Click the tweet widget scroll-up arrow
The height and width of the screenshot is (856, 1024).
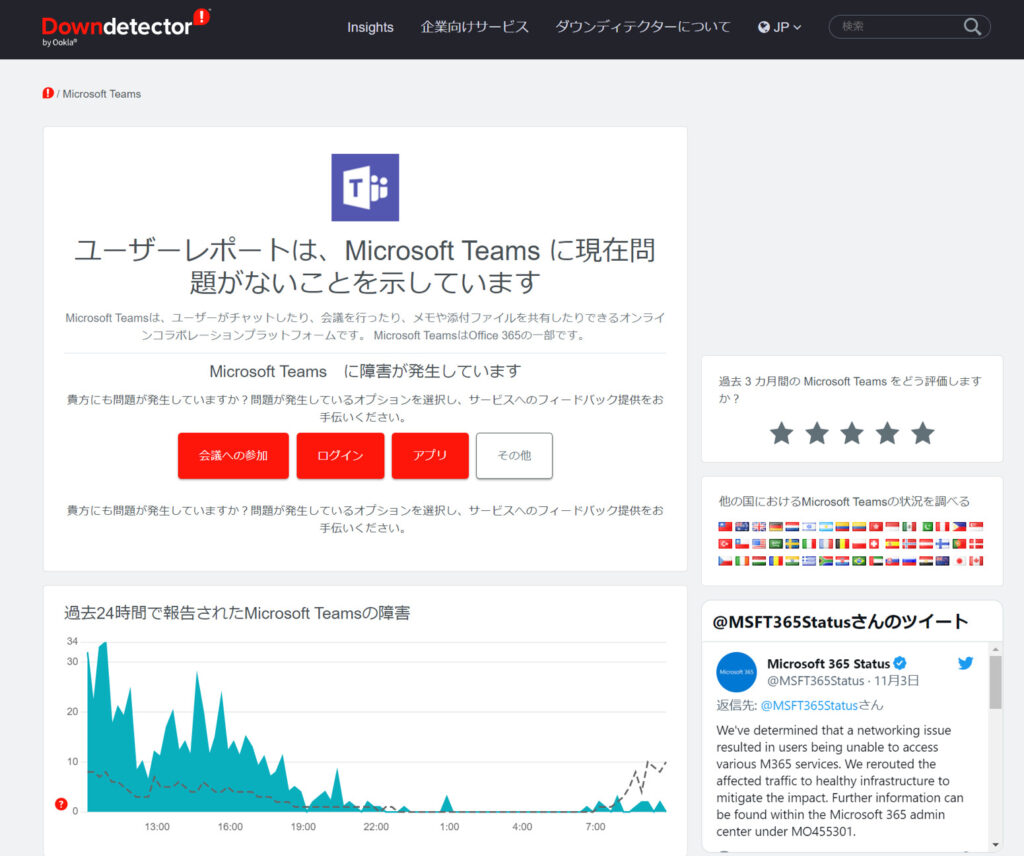[x=995, y=650]
